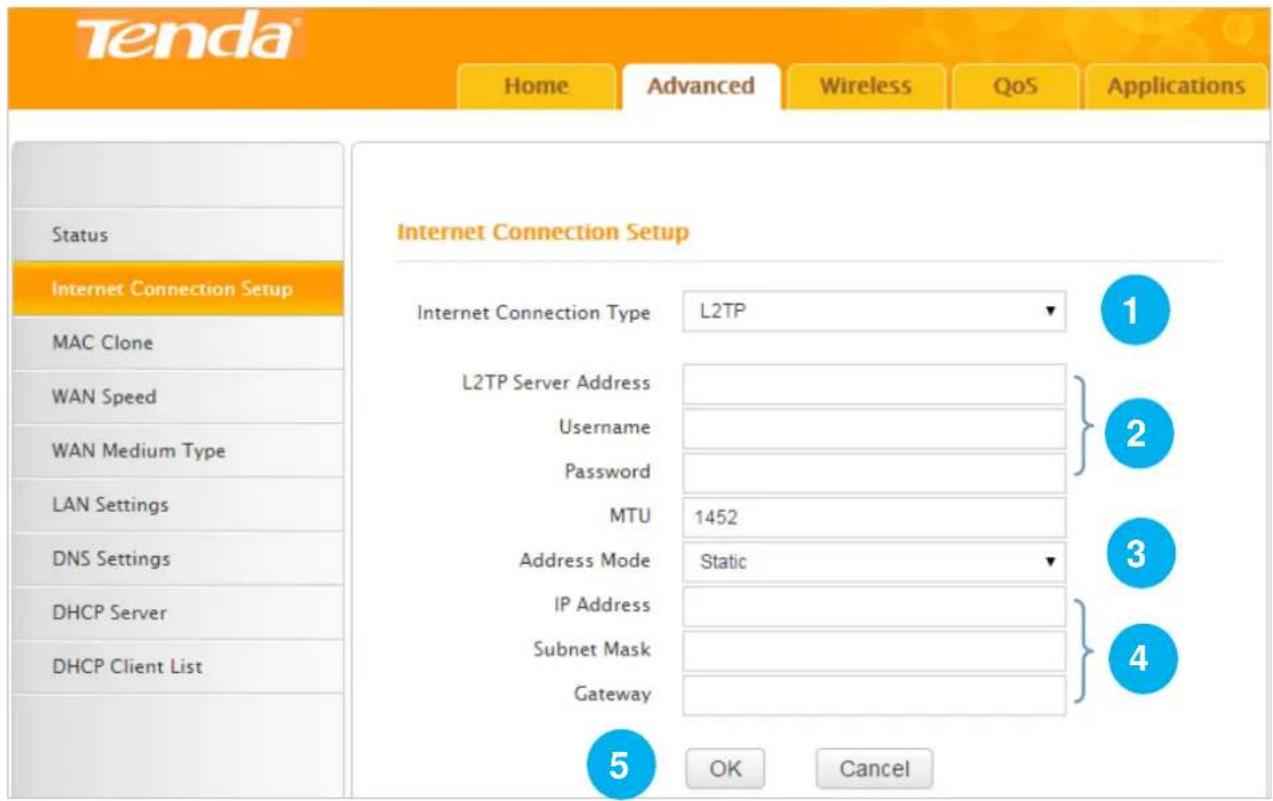Go to DNS Settings
The width and height of the screenshot is (1273, 801).
(175, 559)
